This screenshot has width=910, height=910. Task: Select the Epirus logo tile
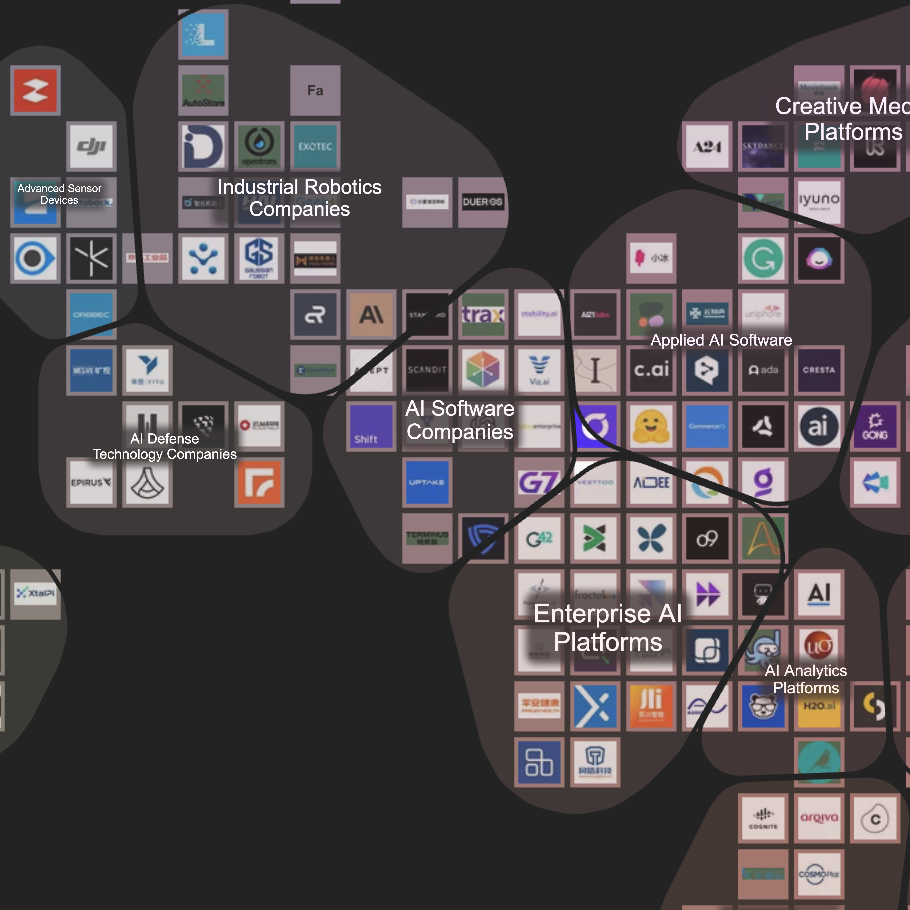(x=91, y=482)
